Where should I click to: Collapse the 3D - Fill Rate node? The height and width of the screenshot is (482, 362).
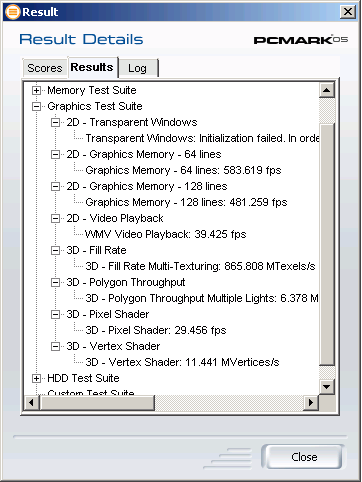55,250
